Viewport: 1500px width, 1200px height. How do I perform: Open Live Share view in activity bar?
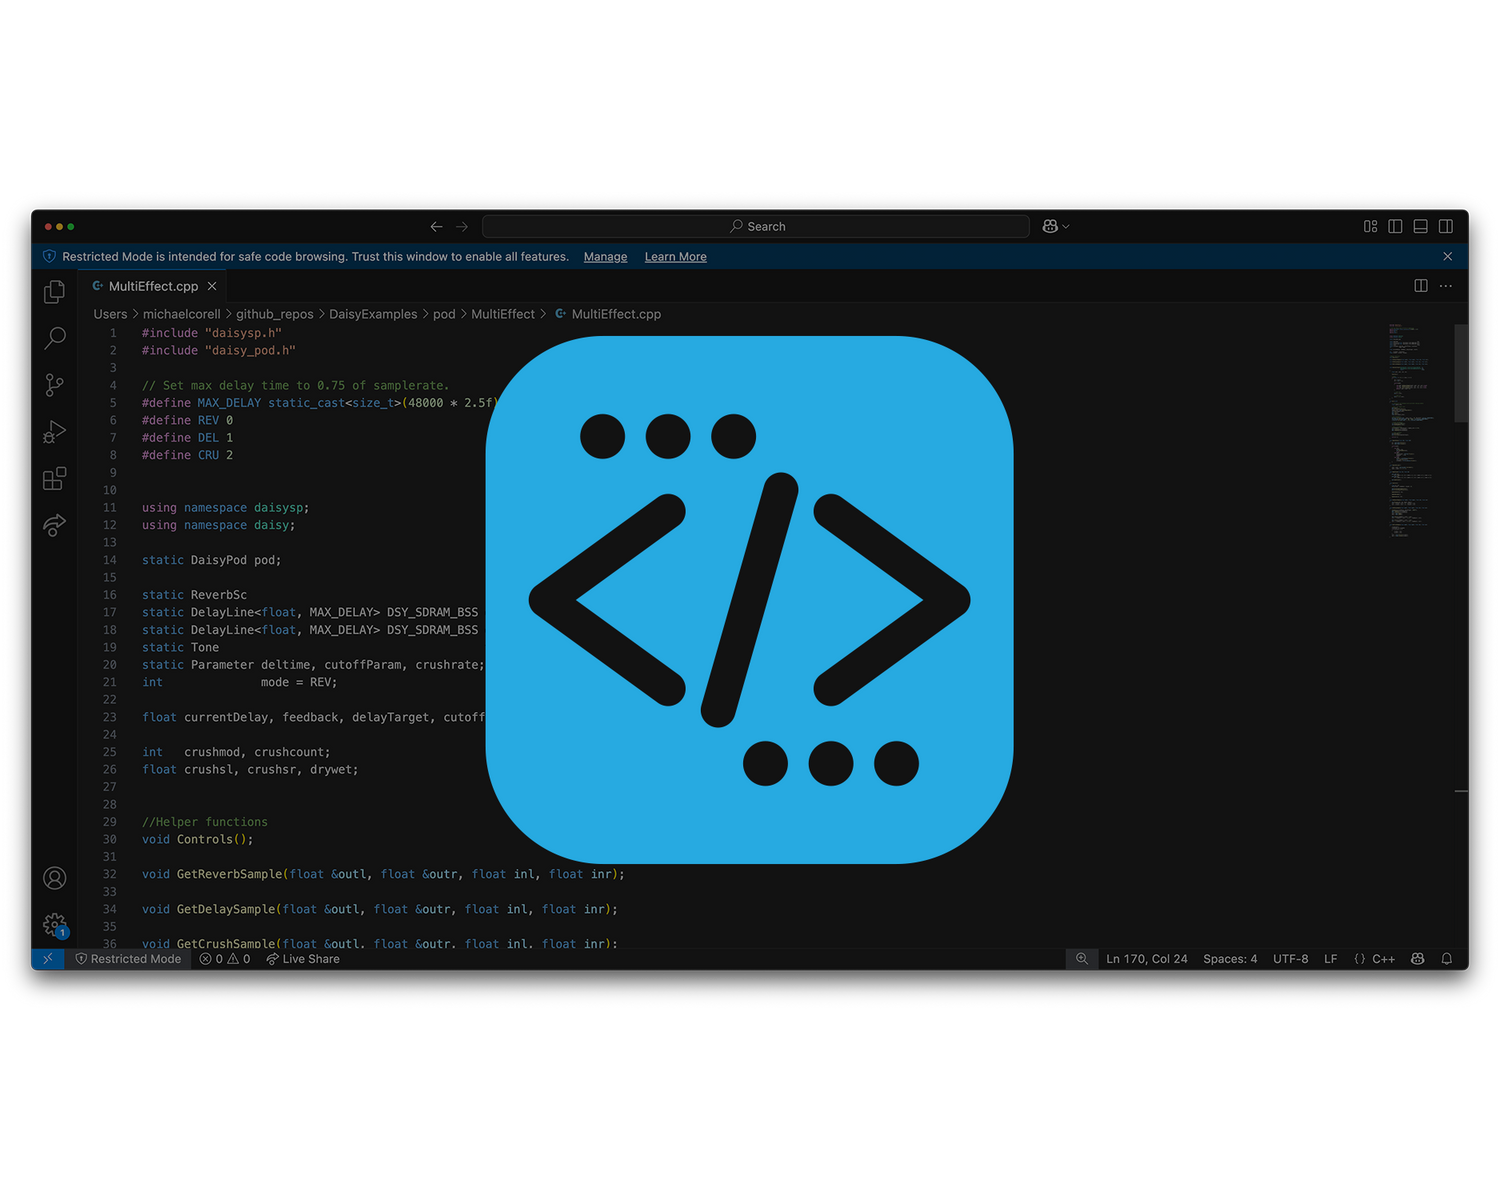(55, 525)
